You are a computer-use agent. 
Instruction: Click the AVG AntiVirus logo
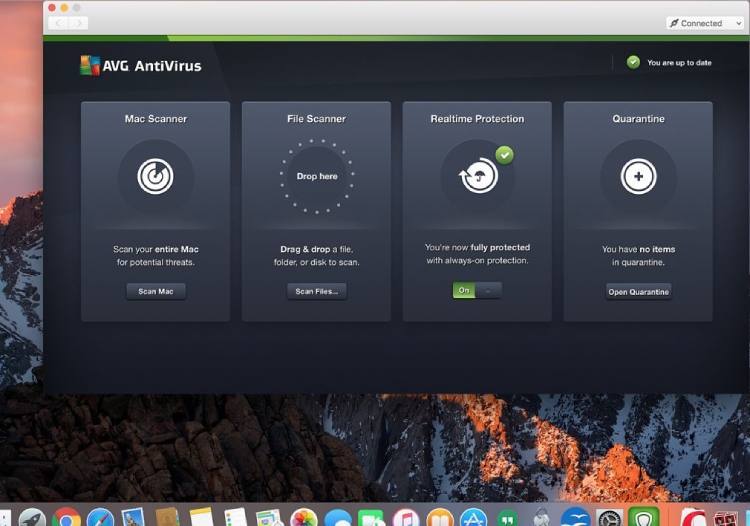[141, 66]
